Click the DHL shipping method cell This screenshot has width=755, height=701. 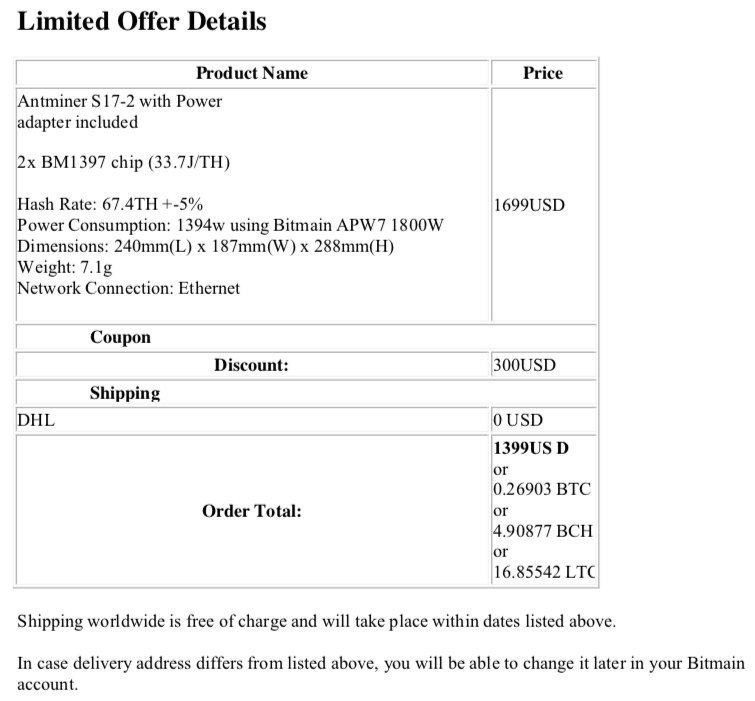(x=36, y=421)
